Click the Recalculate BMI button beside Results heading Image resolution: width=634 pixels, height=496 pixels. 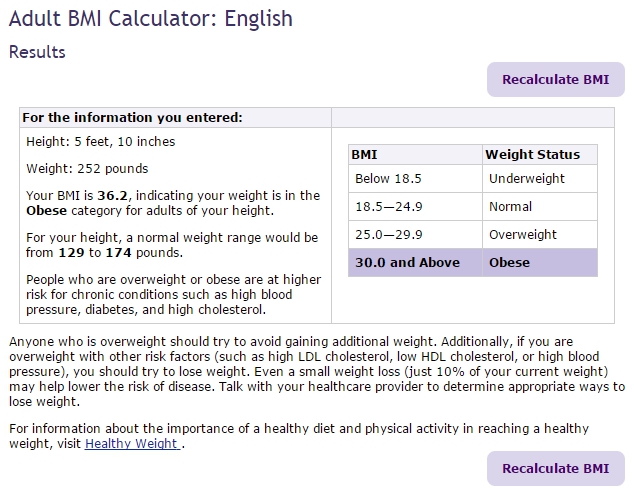555,80
